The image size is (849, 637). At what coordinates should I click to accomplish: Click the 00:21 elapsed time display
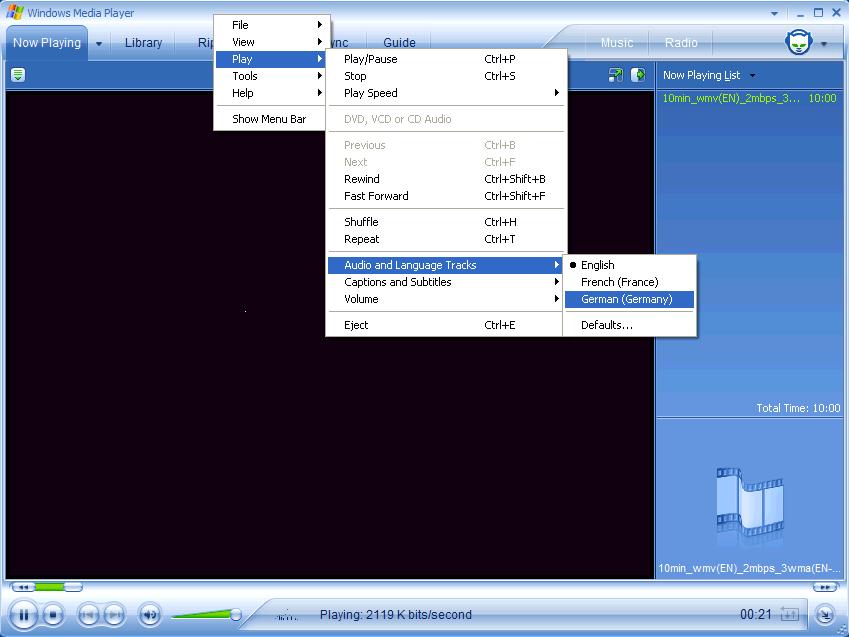coord(755,614)
